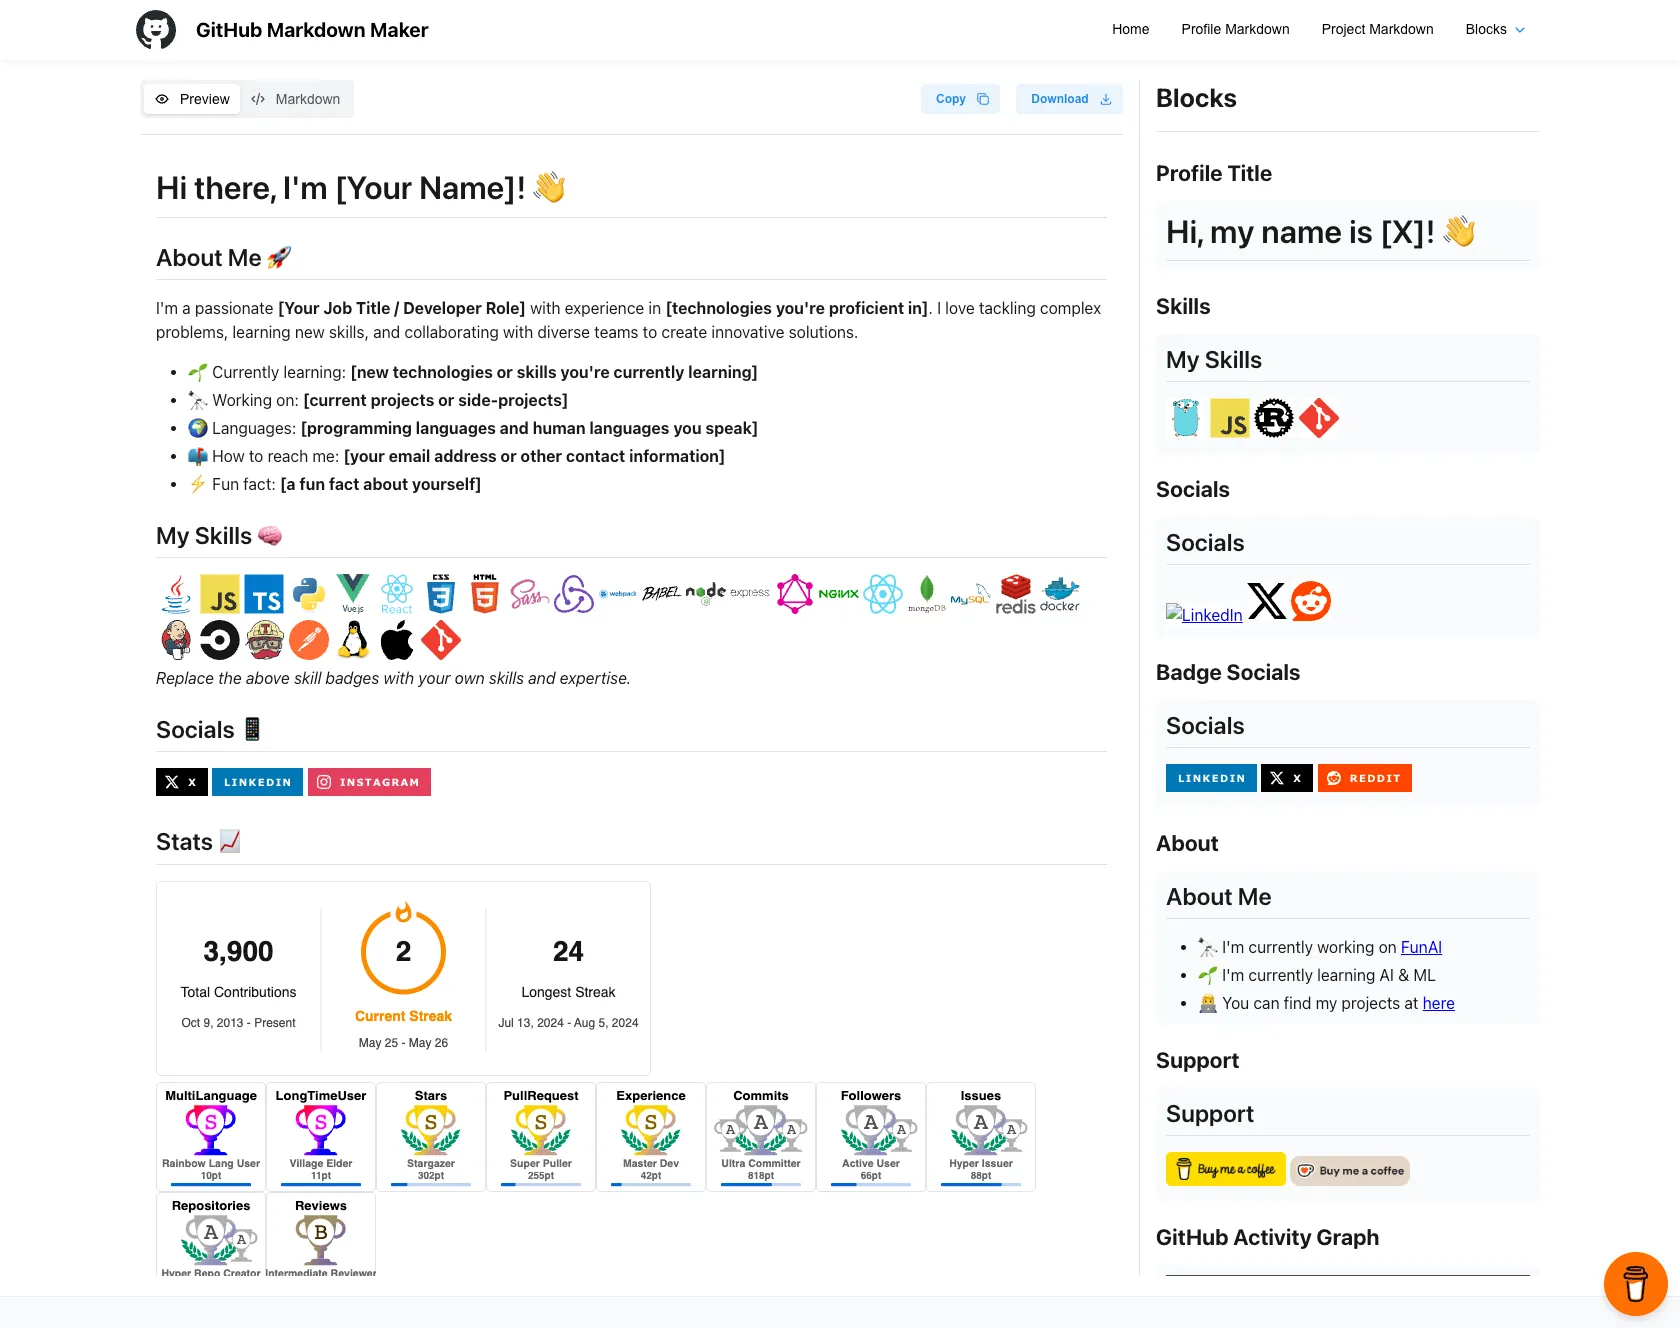This screenshot has width=1680, height=1328.
Task: Click the GitHub logo in the header
Action: [x=156, y=29]
